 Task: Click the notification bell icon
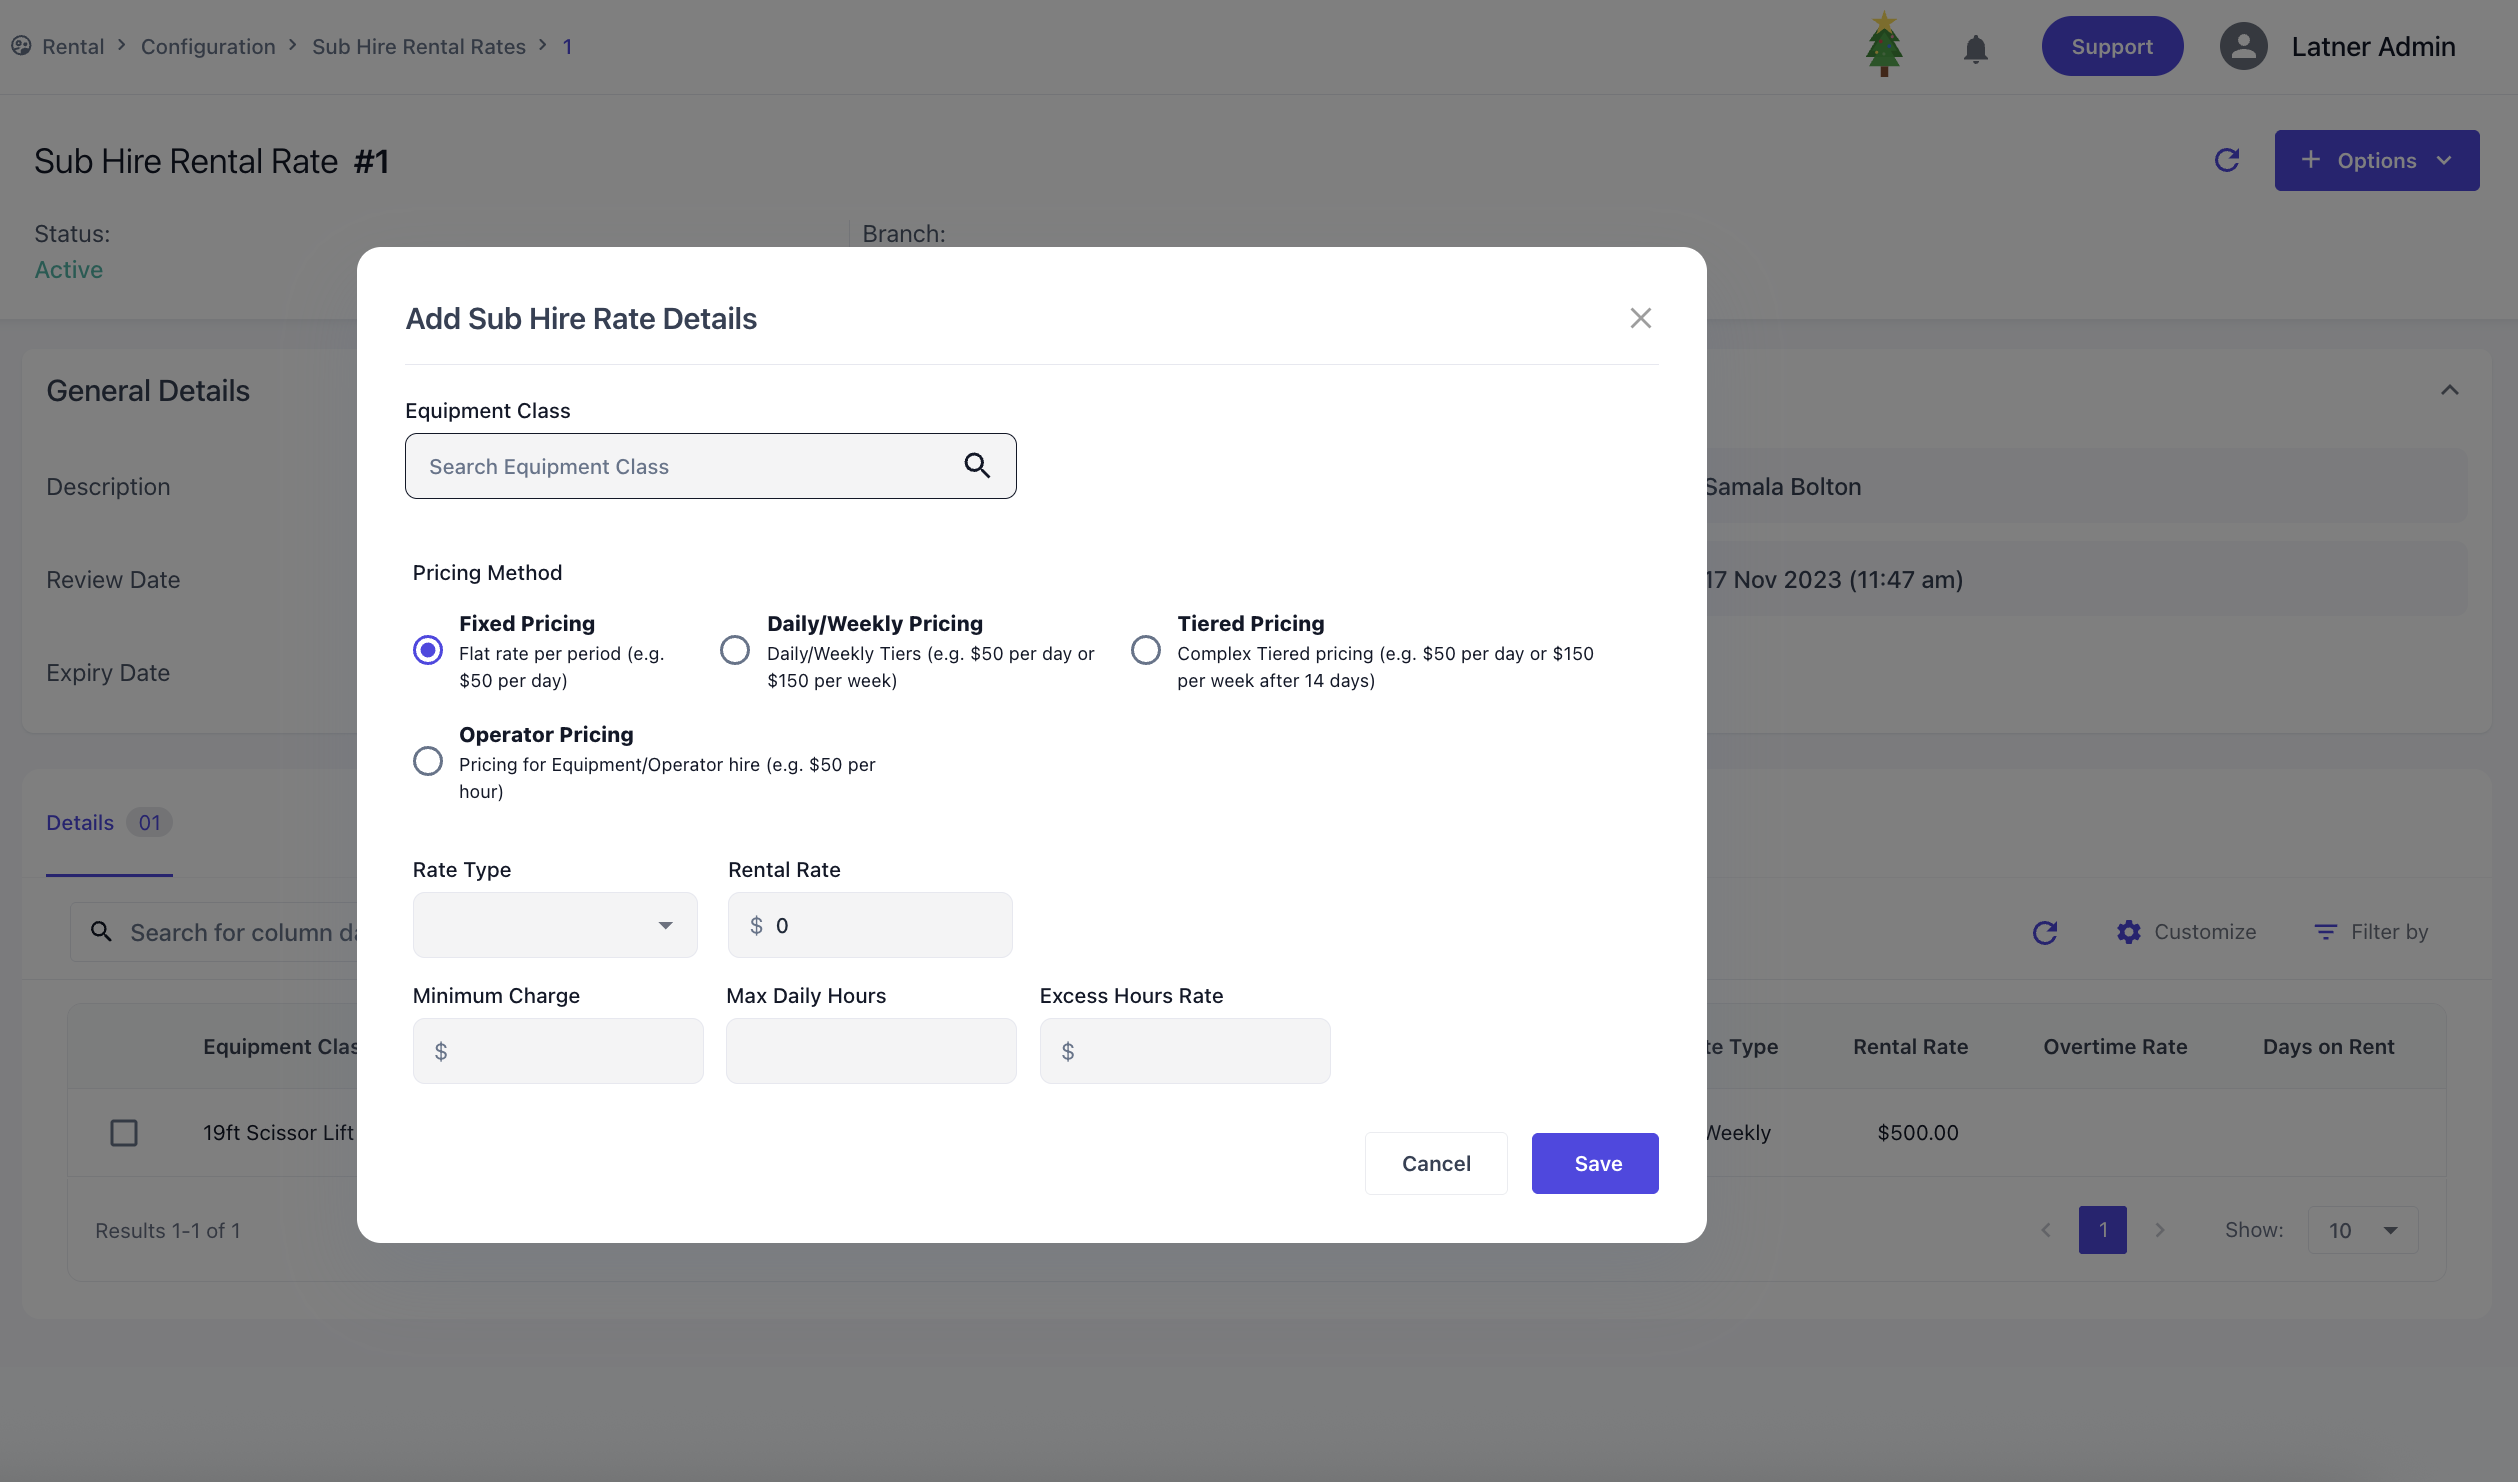coord(1975,48)
